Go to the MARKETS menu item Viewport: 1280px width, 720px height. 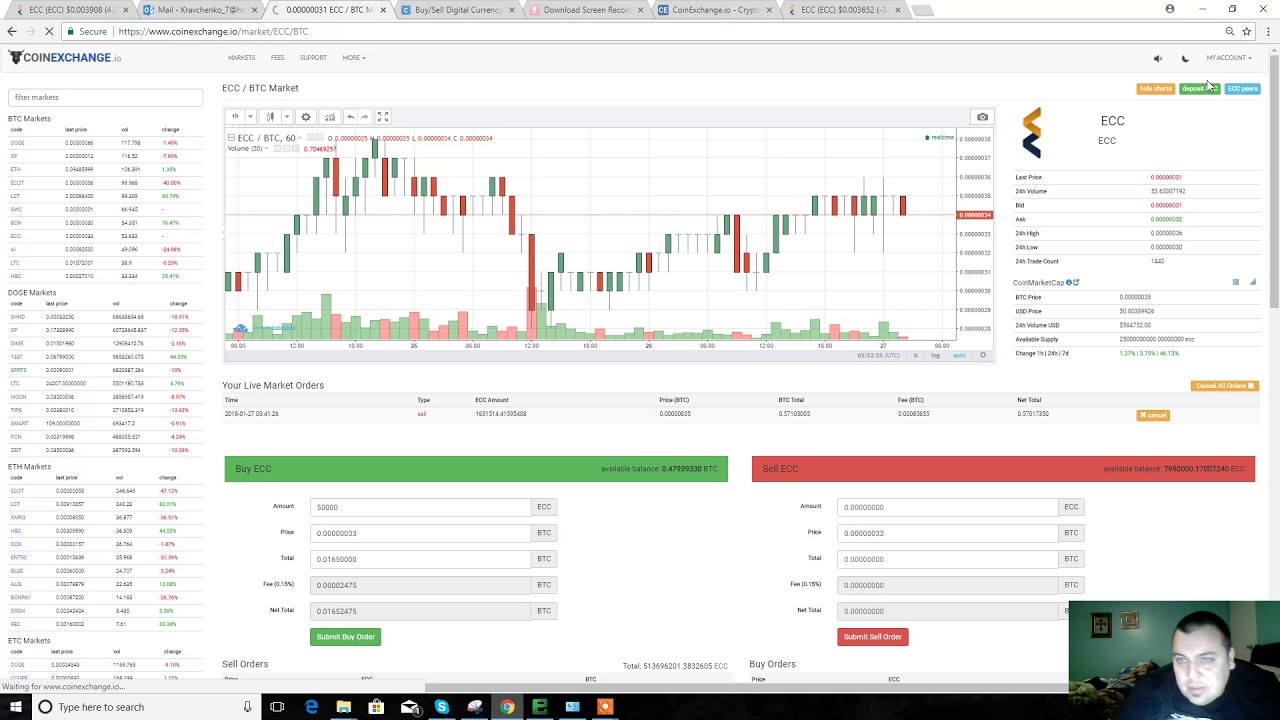[241, 58]
